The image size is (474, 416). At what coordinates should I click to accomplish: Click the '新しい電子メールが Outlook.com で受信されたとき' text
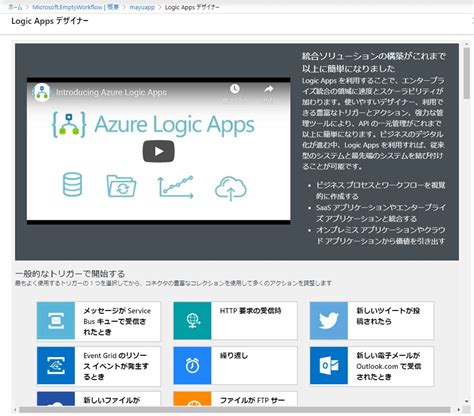pyautogui.click(x=388, y=366)
